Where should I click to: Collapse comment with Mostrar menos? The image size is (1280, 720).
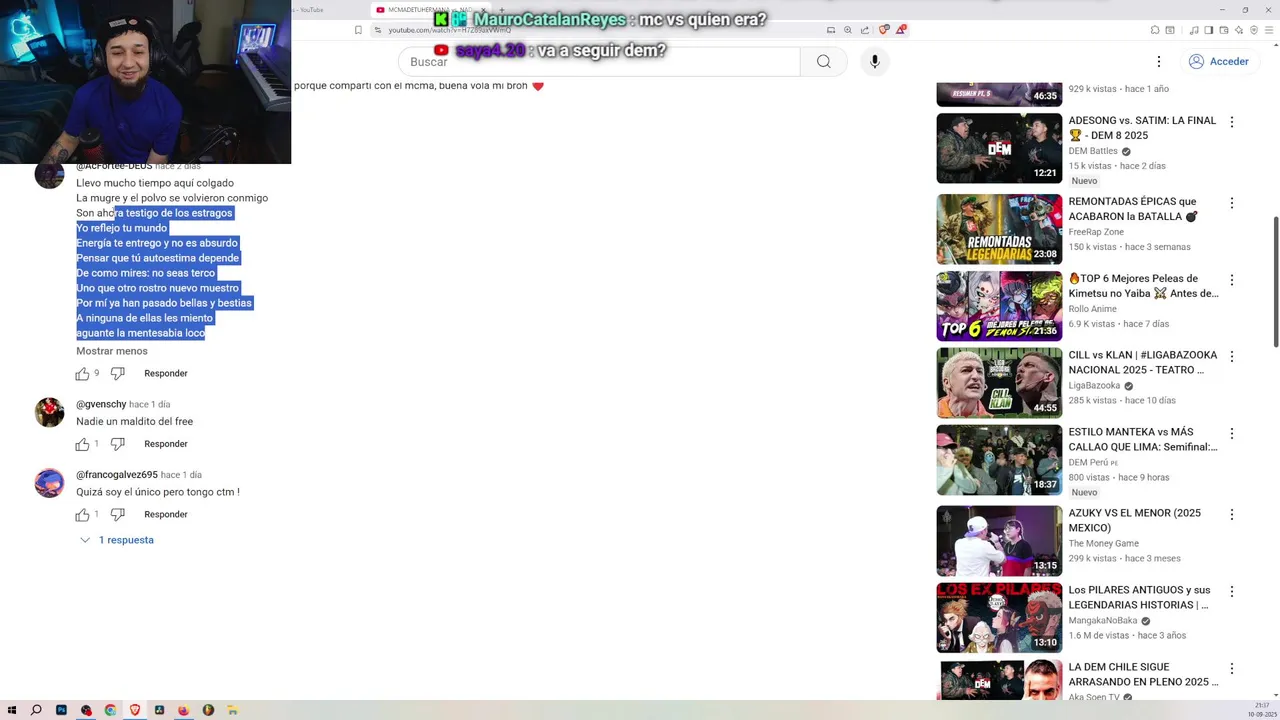[112, 351]
